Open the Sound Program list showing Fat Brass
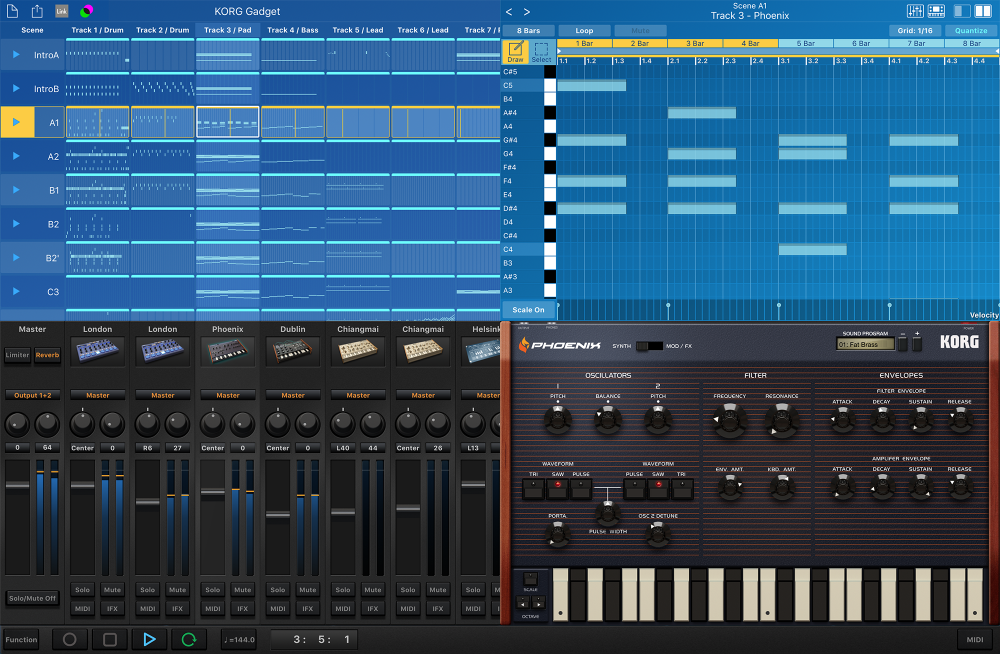Viewport: 1000px width, 654px height. coord(865,345)
